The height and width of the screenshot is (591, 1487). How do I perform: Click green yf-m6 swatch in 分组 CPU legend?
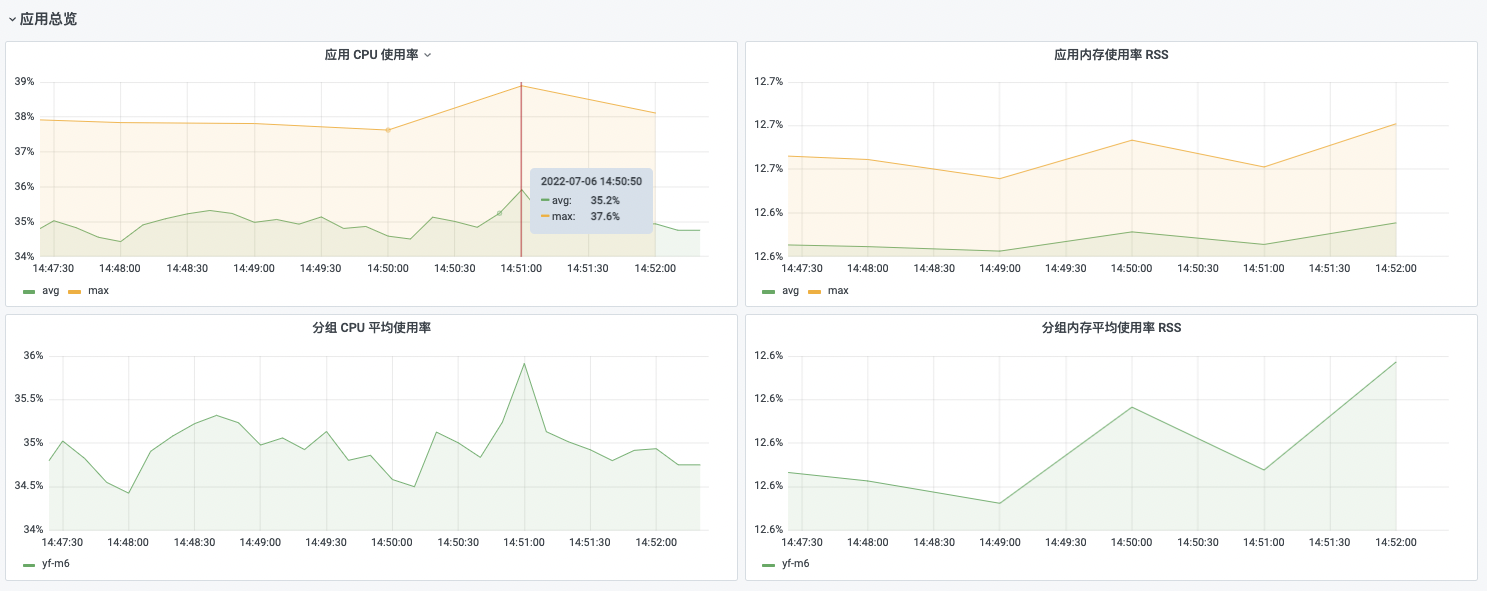(29, 565)
